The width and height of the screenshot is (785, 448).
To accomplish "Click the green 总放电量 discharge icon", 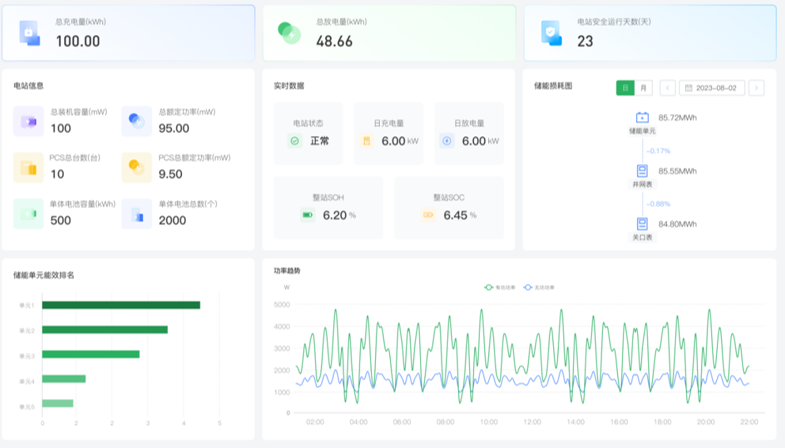I will pyautogui.click(x=289, y=33).
